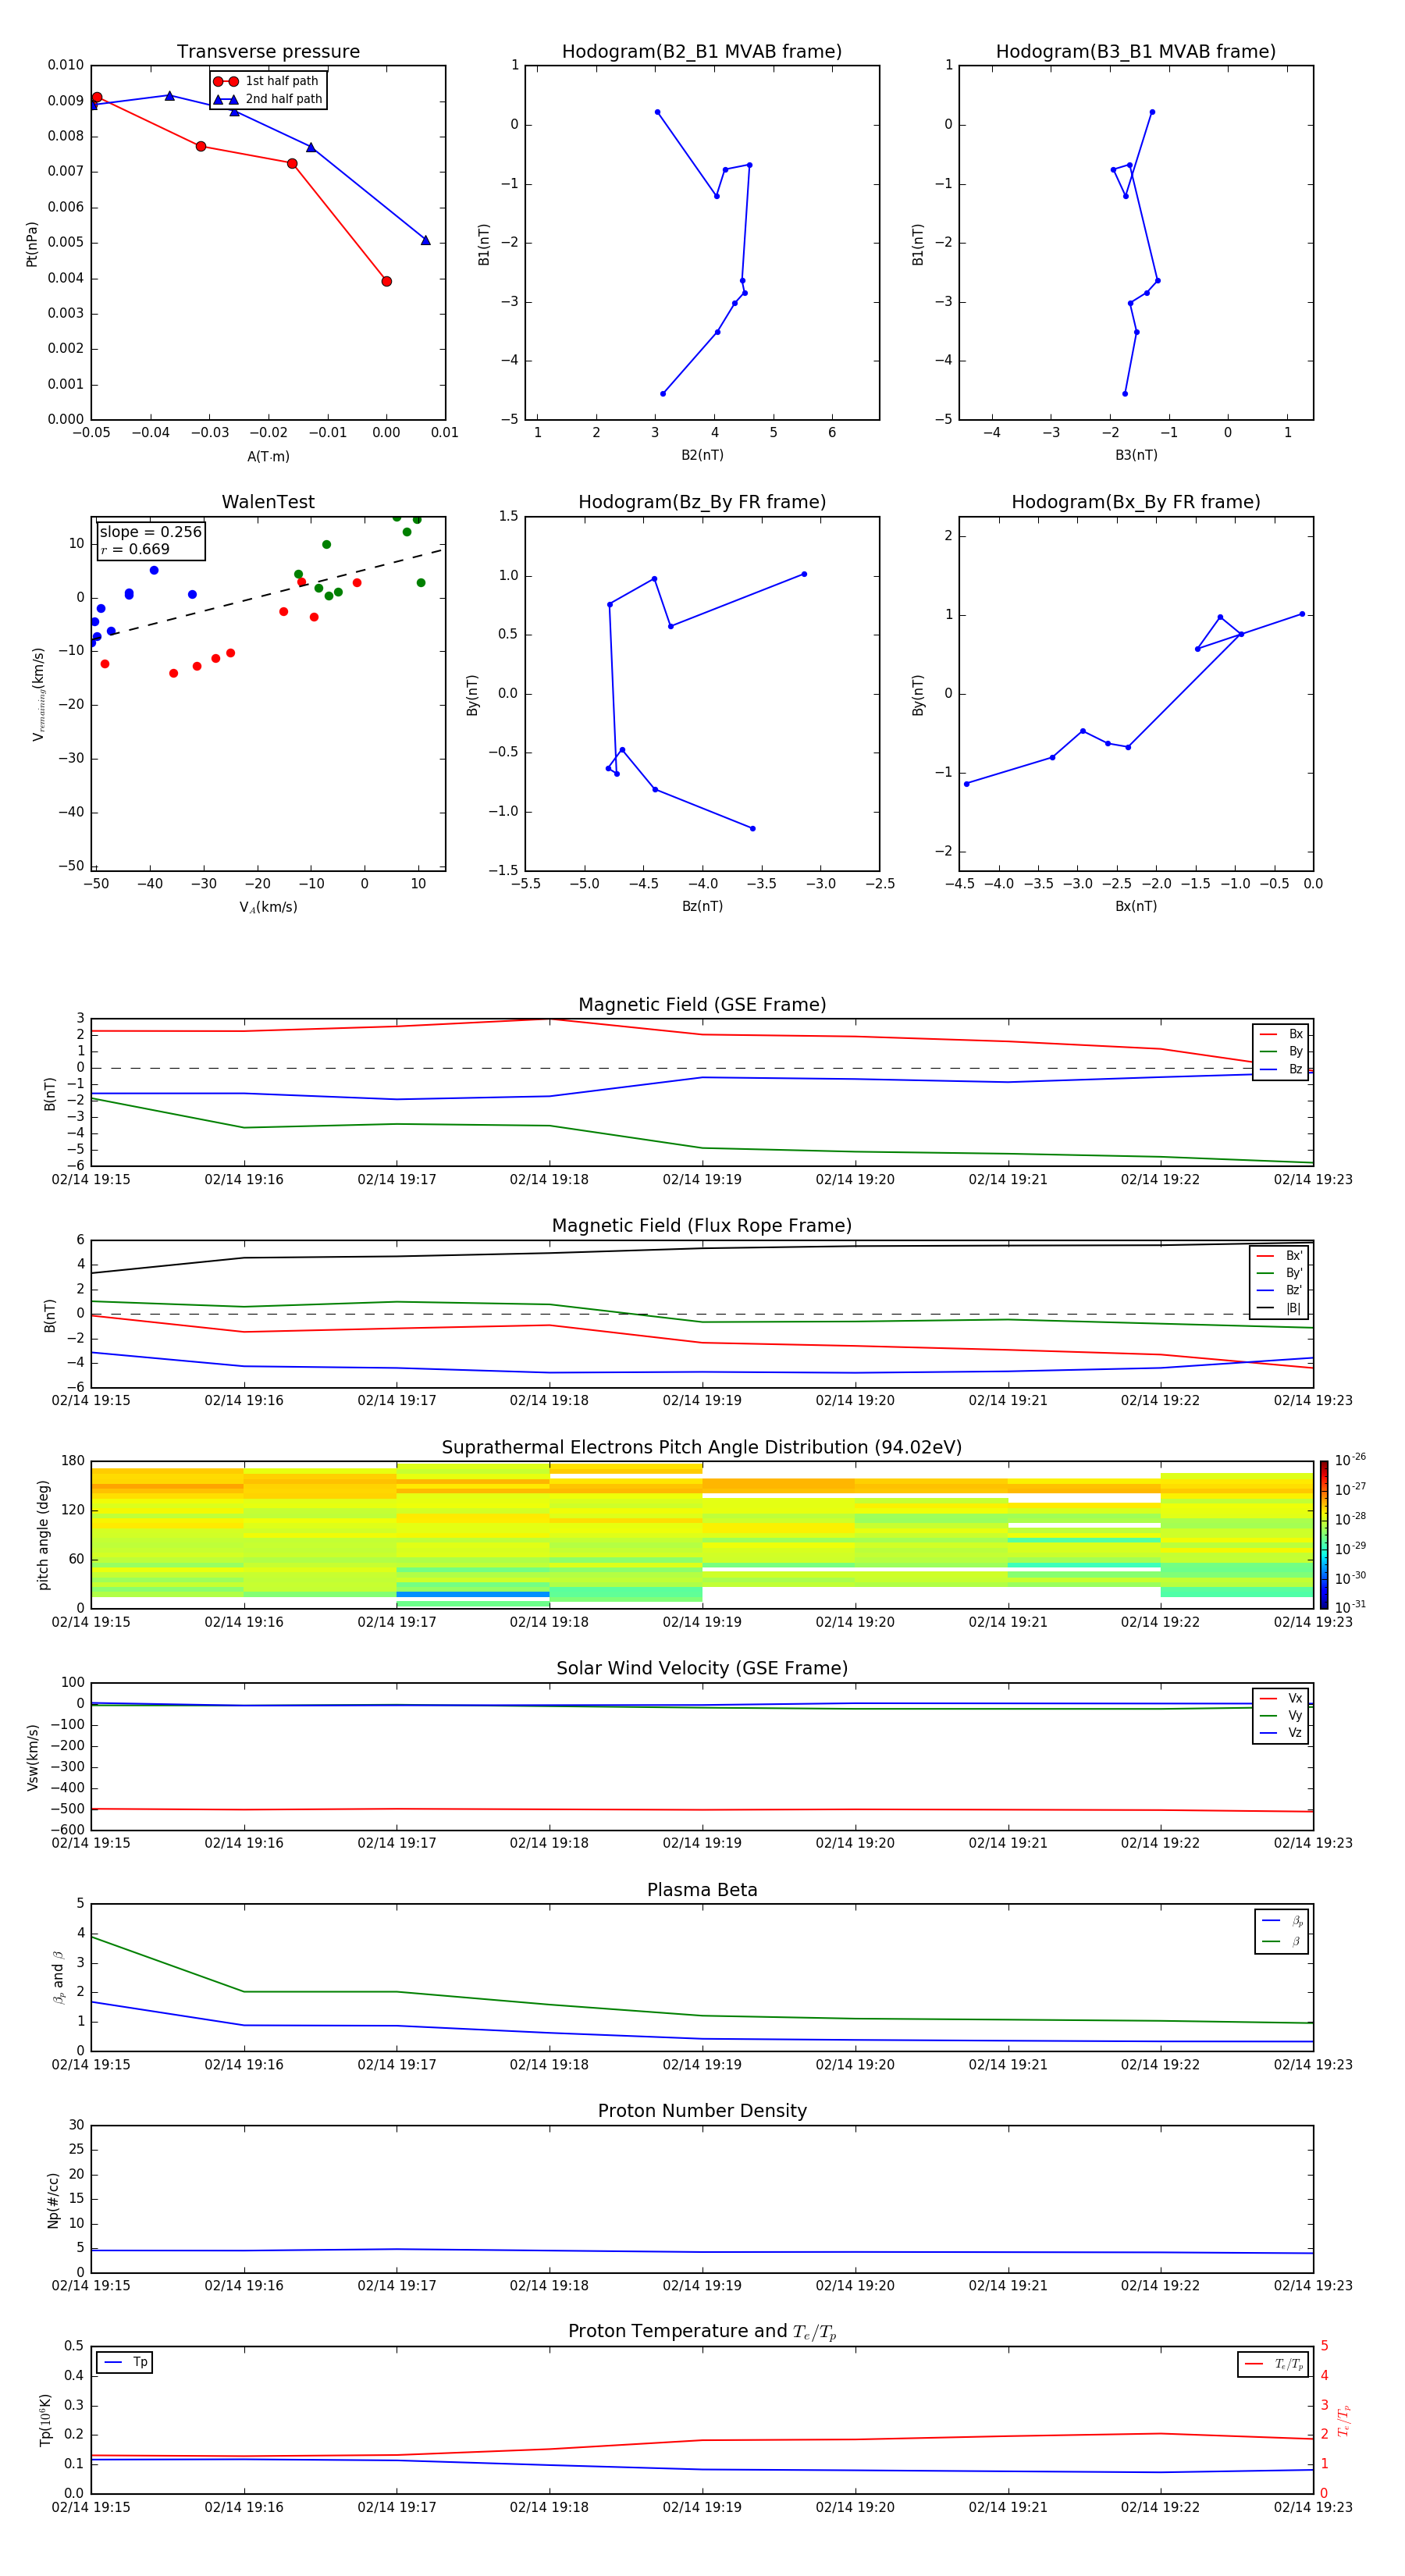The height and width of the screenshot is (2576, 1405).
Task: Click the 10^-31 colorbar tick label
Action: pyautogui.click(x=1350, y=1607)
